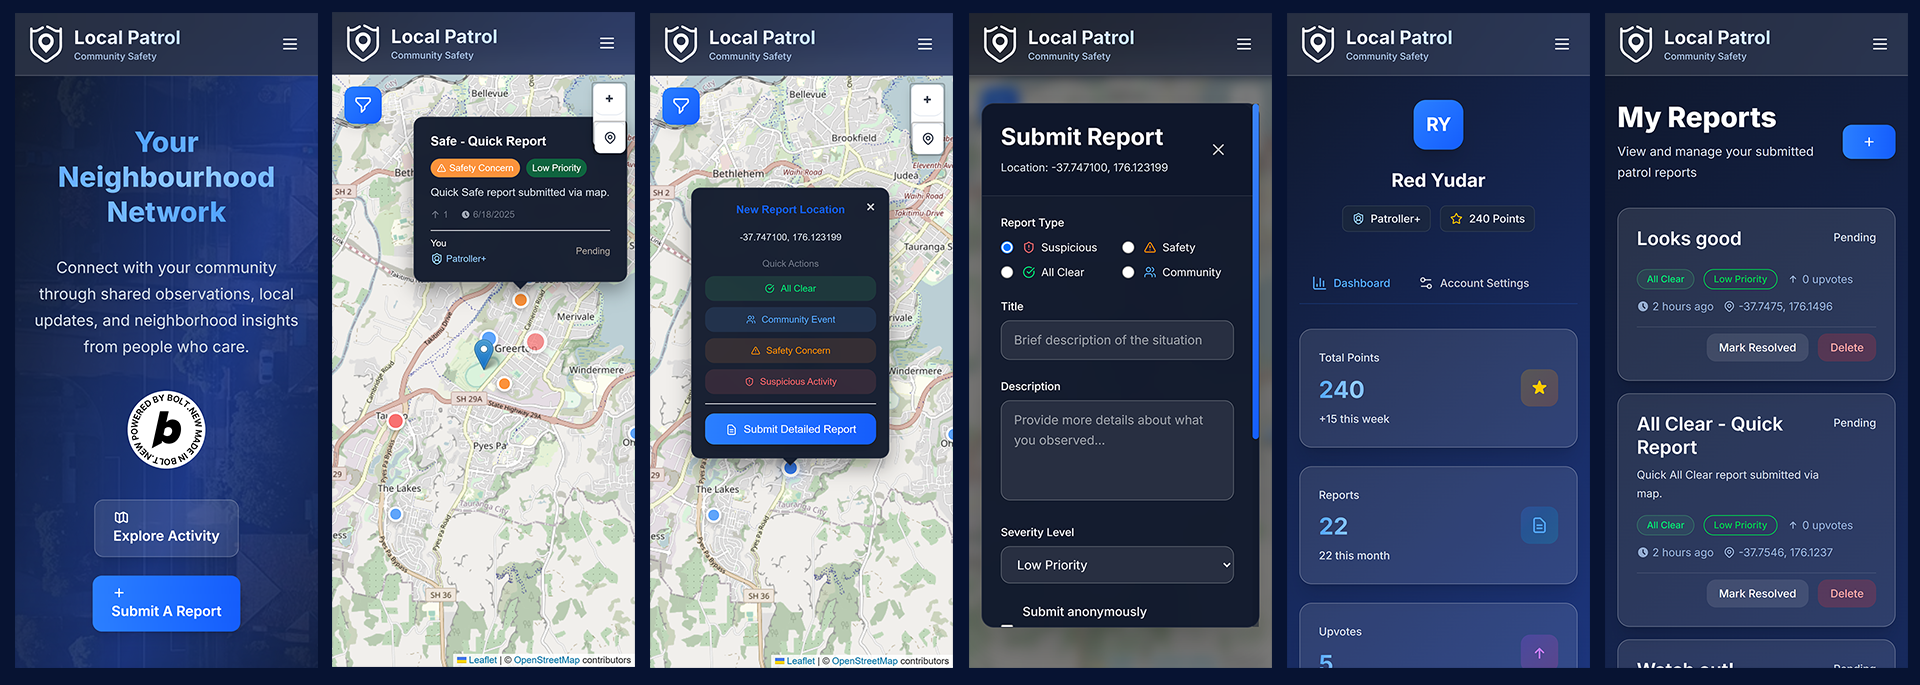The width and height of the screenshot is (1920, 685).
Task: Click into the Description text area
Action: 1117,450
